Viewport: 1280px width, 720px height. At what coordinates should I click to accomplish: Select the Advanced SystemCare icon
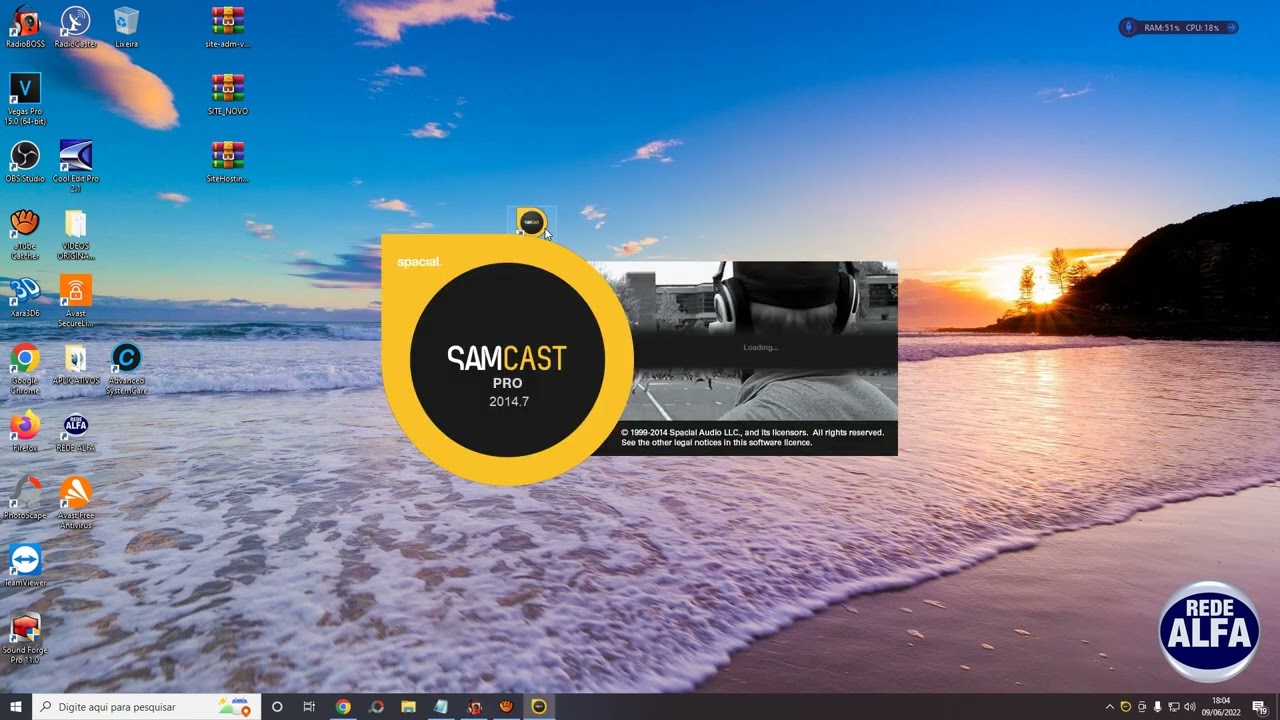tap(126, 368)
